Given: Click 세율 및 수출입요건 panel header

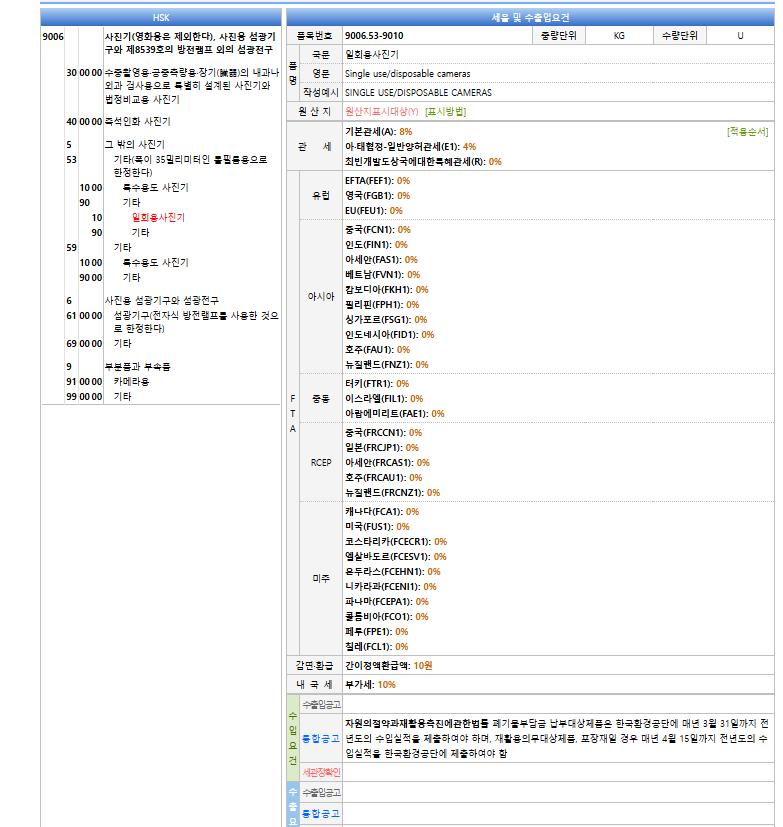Looking at the screenshot, I should (530, 17).
